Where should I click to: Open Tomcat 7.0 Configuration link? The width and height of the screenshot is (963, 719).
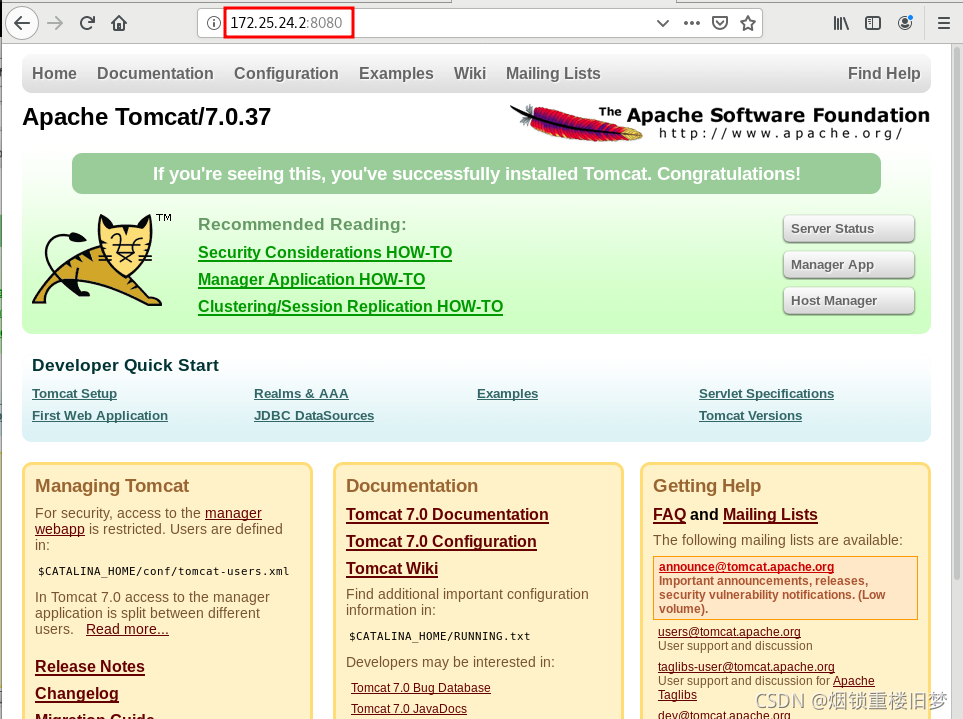[x=441, y=542]
